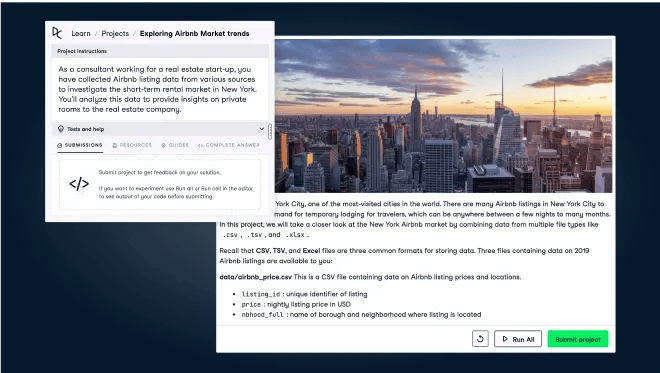Click the green Submit project button
This screenshot has width=660, height=373.
[578, 339]
